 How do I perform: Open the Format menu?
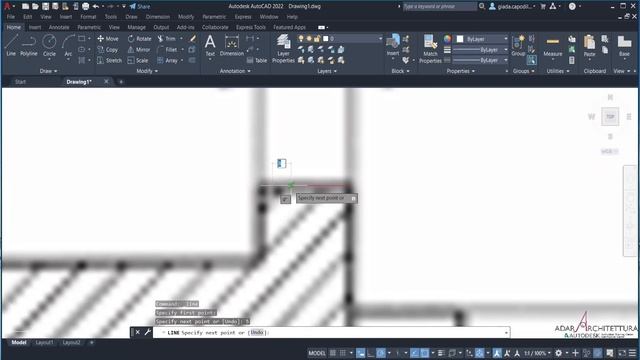pos(88,17)
